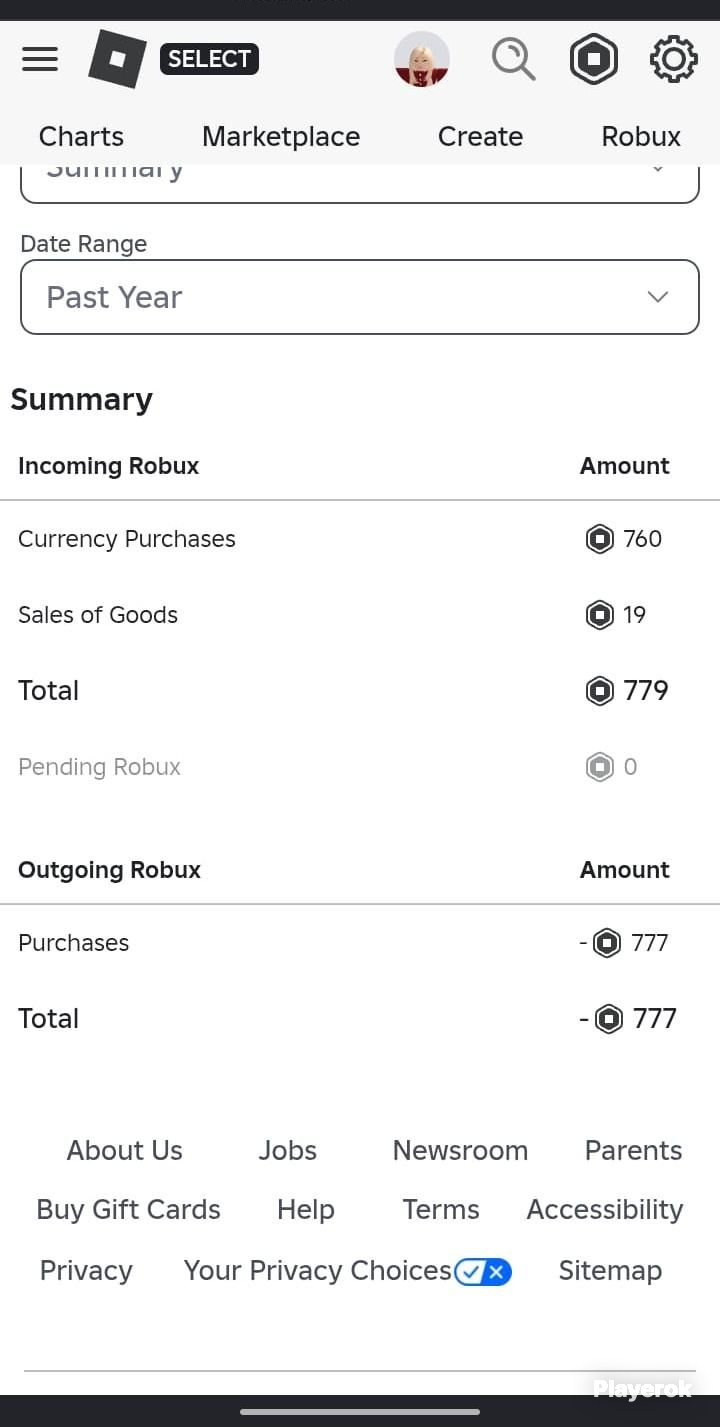The height and width of the screenshot is (1427, 720).
Task: Switch to the Charts tab
Action: point(81,136)
